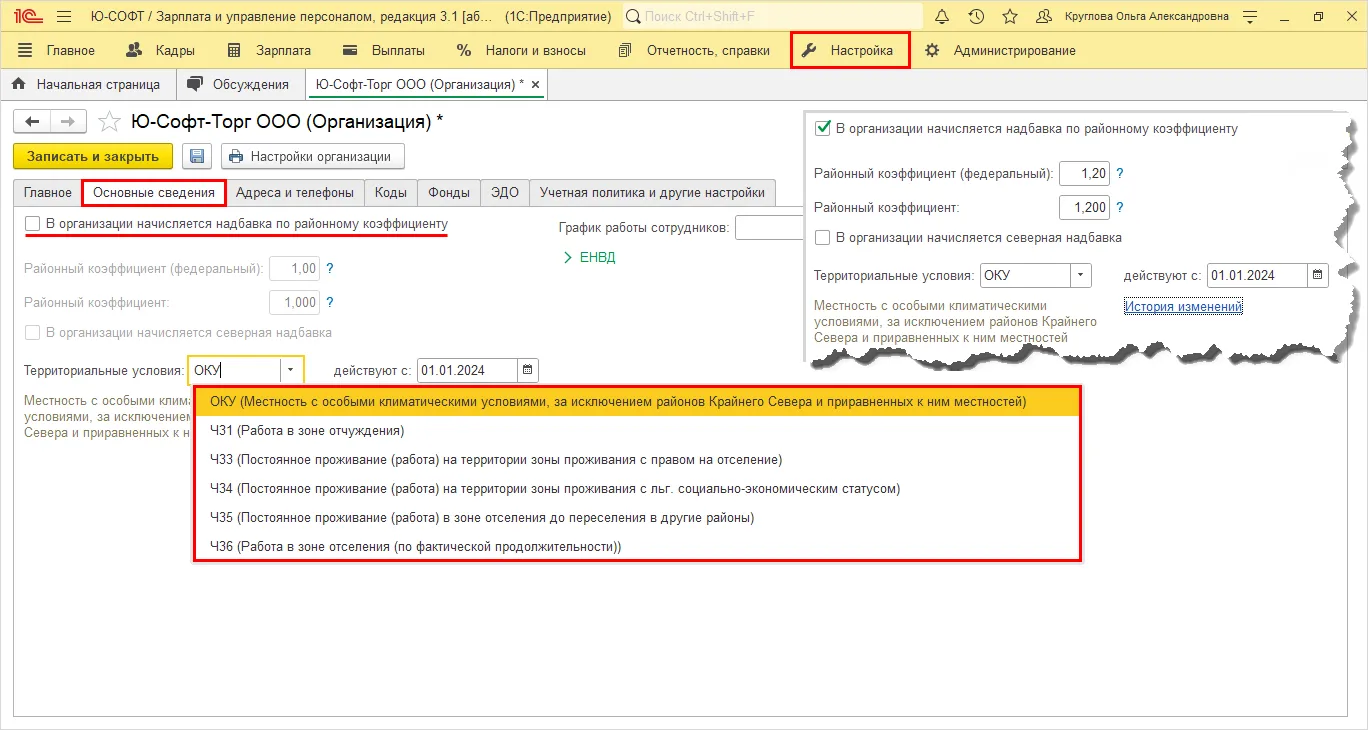1368x730 pixels.
Task: Click the действуют с date field 01.01.2024
Action: point(467,370)
